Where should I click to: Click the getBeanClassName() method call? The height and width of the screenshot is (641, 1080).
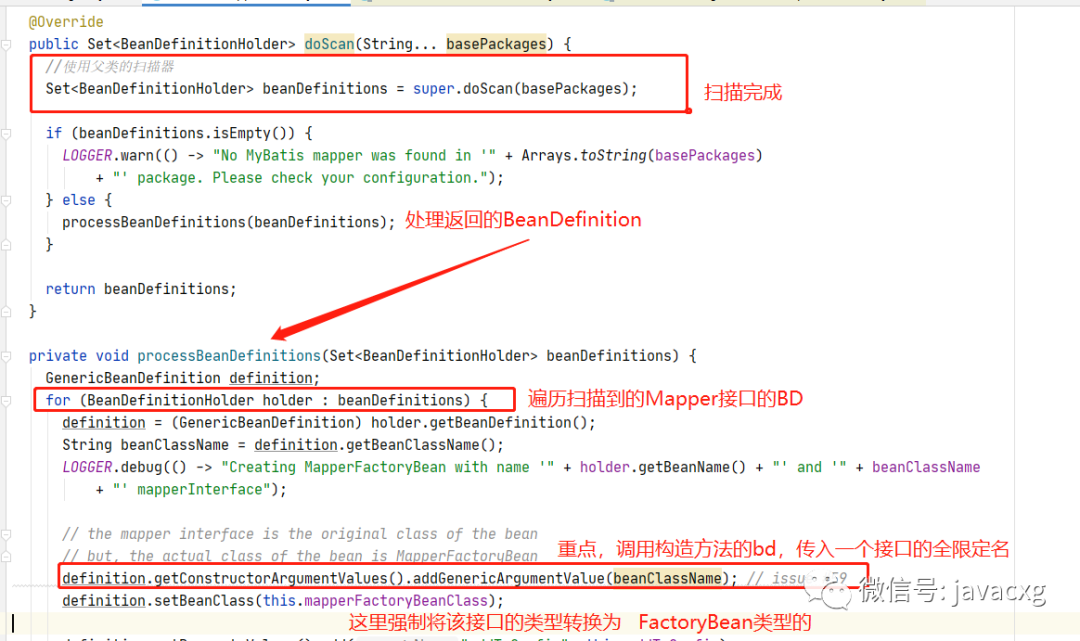(420, 445)
